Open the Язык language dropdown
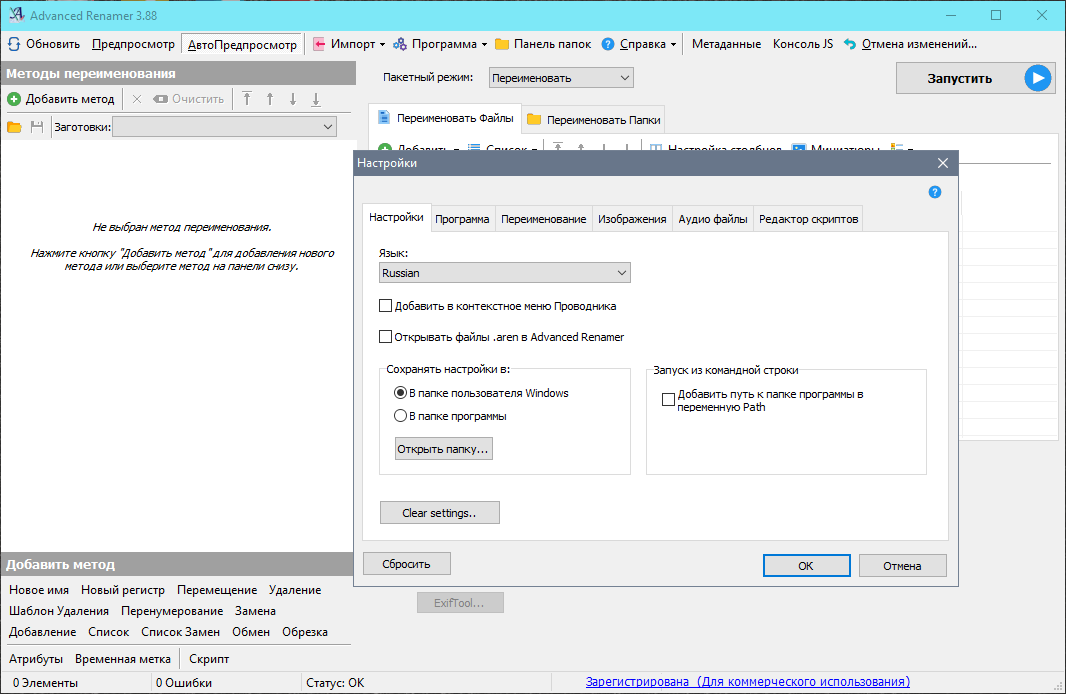Viewport: 1066px width, 694px height. click(x=504, y=273)
